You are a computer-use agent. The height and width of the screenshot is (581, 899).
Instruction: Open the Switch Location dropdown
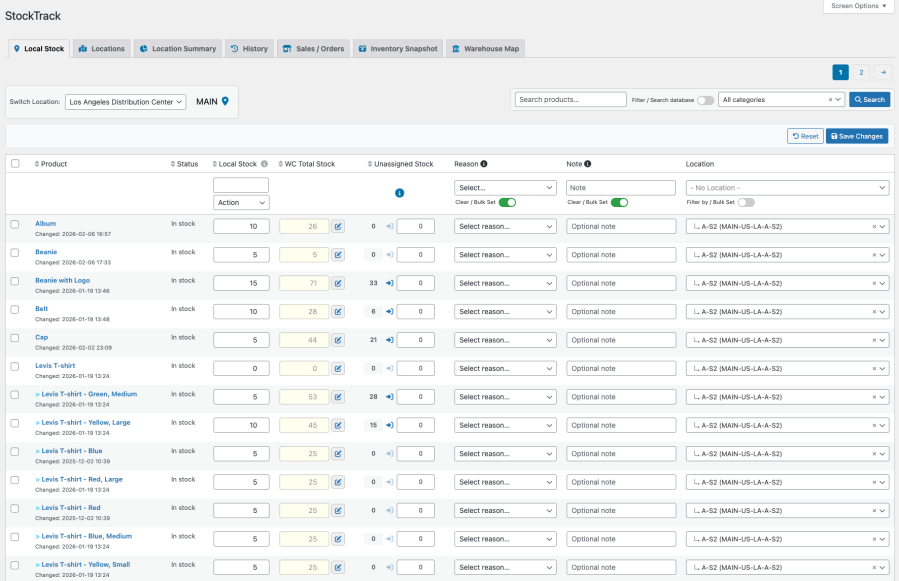point(126,102)
